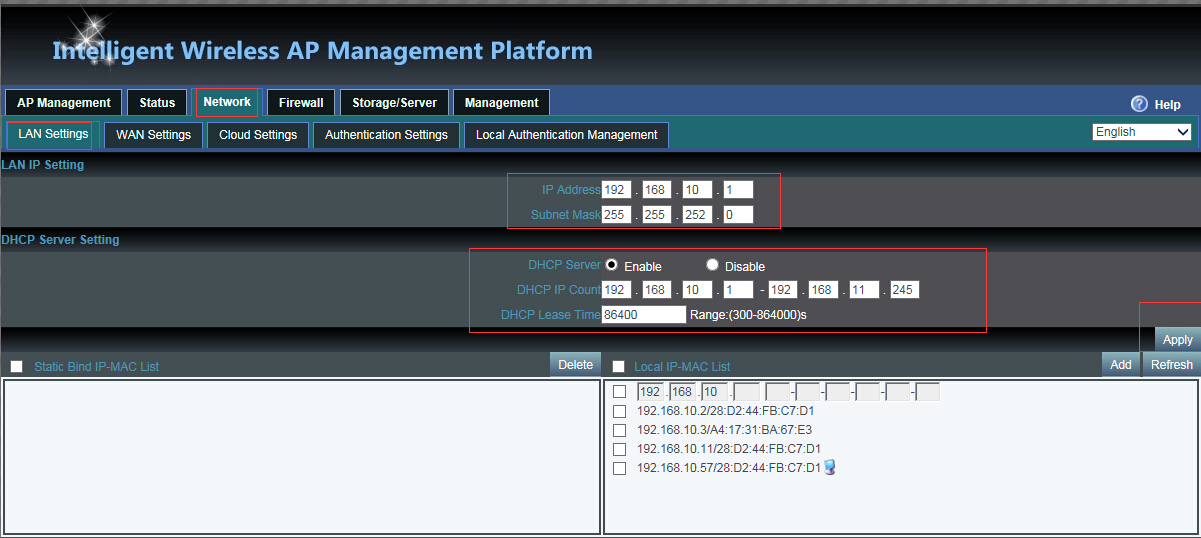Go to the Storage/Server tab
This screenshot has height=538, width=1201.
click(x=394, y=103)
